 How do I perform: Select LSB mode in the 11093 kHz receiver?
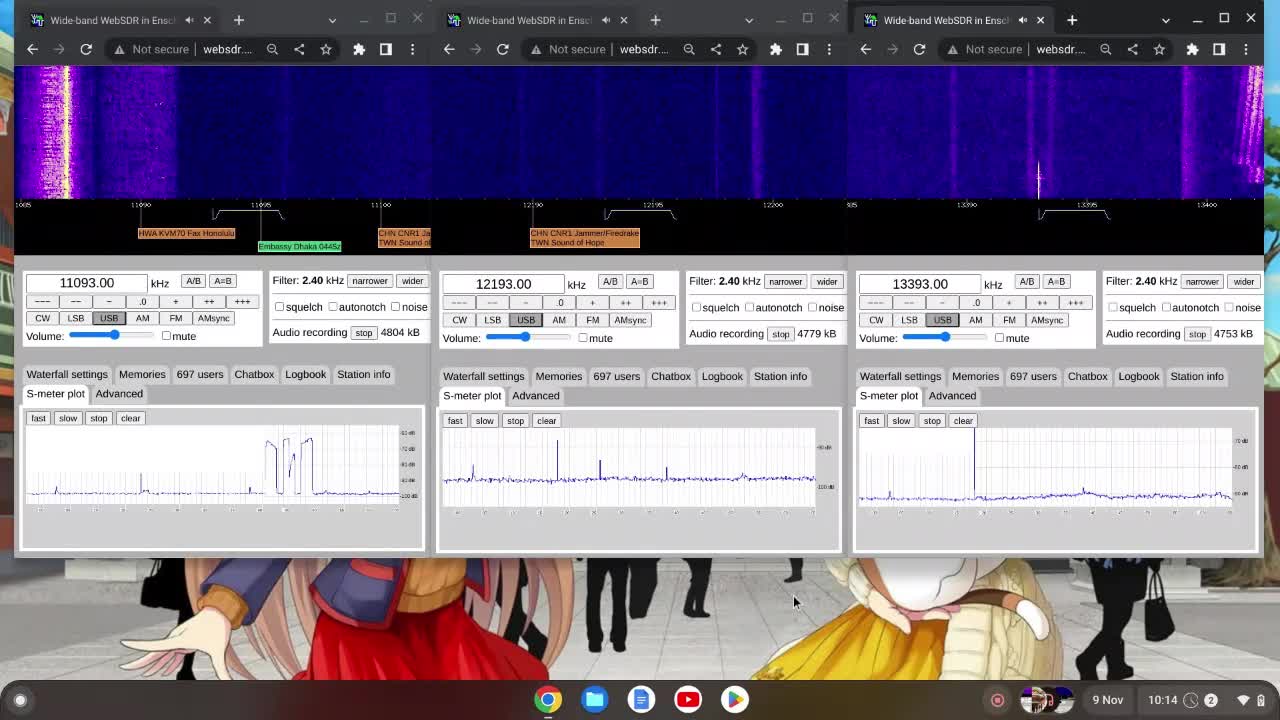(x=76, y=318)
